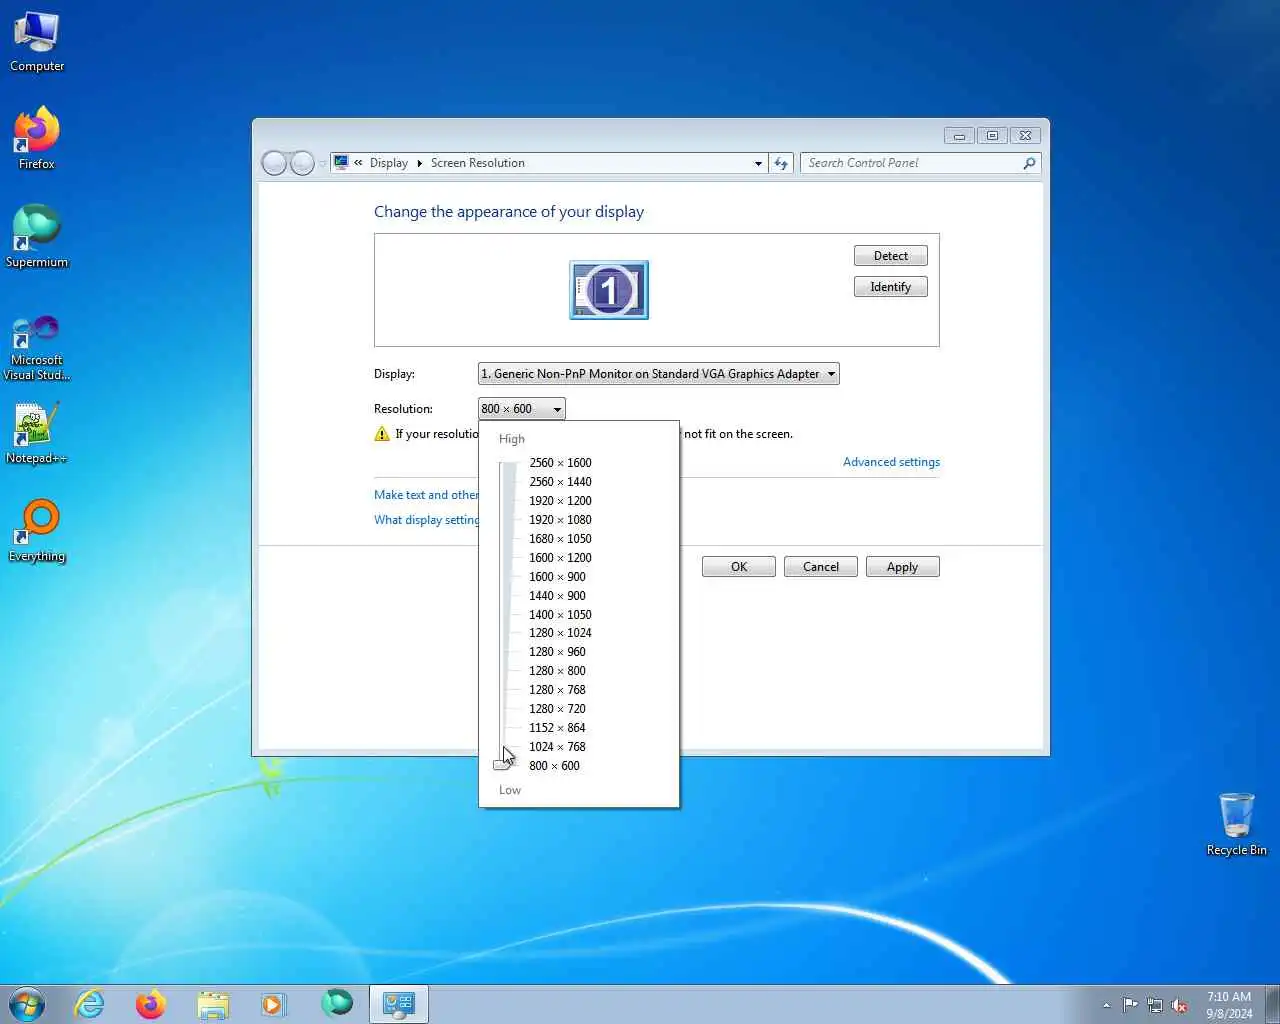The image size is (1280, 1024).
Task: Show hidden system tray icons
Action: coord(1106,1005)
